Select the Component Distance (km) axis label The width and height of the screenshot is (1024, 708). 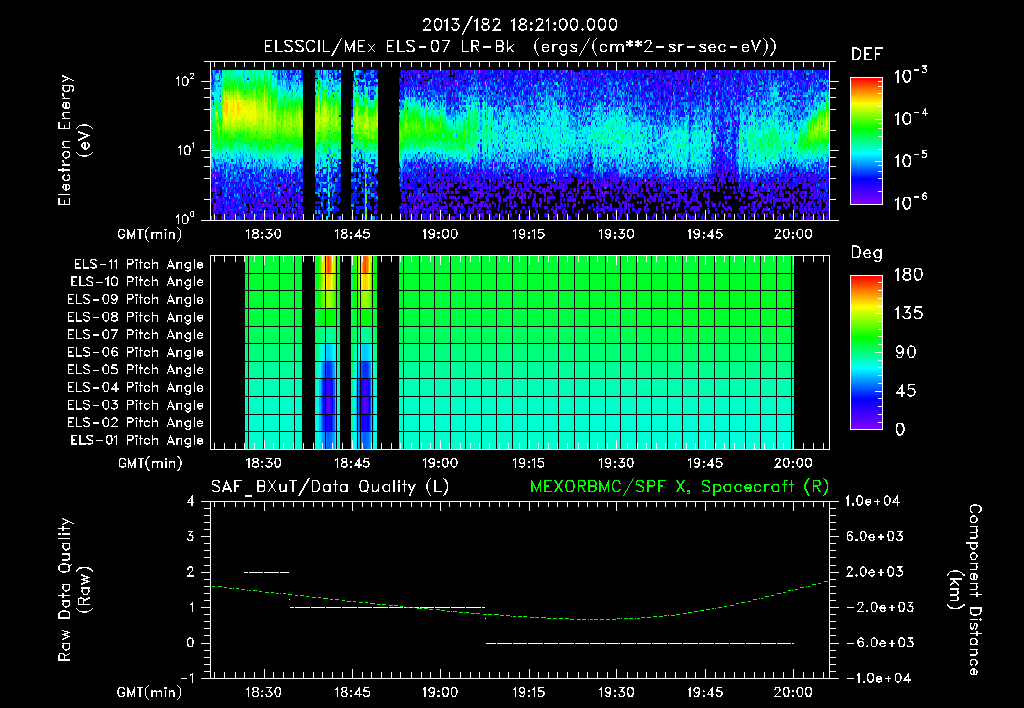pos(965,590)
